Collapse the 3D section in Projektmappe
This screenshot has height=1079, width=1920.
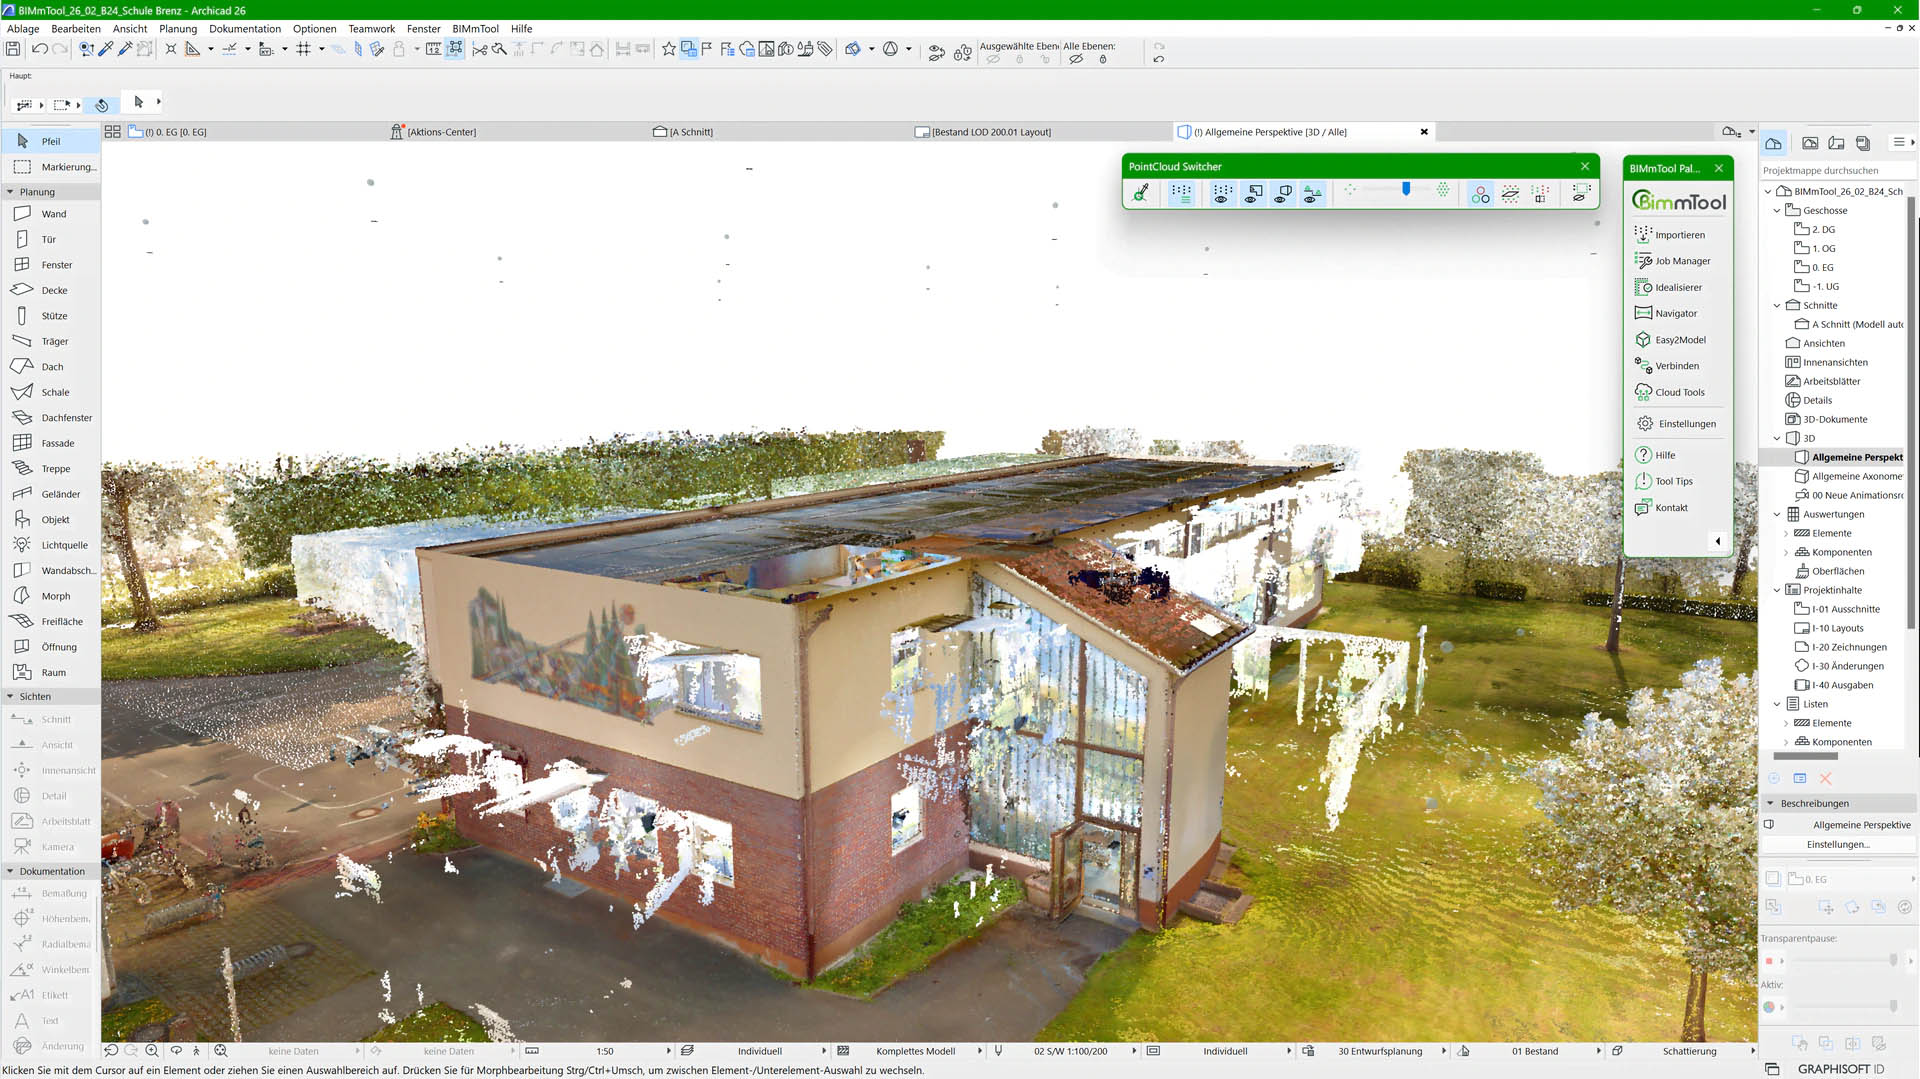click(1777, 438)
